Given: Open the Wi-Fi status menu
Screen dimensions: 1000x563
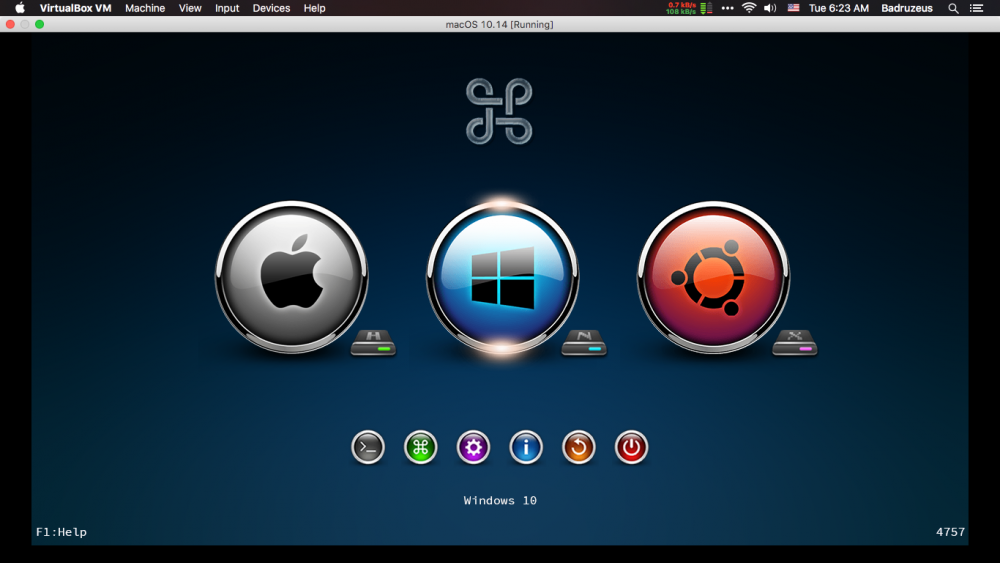Looking at the screenshot, I should click(749, 8).
